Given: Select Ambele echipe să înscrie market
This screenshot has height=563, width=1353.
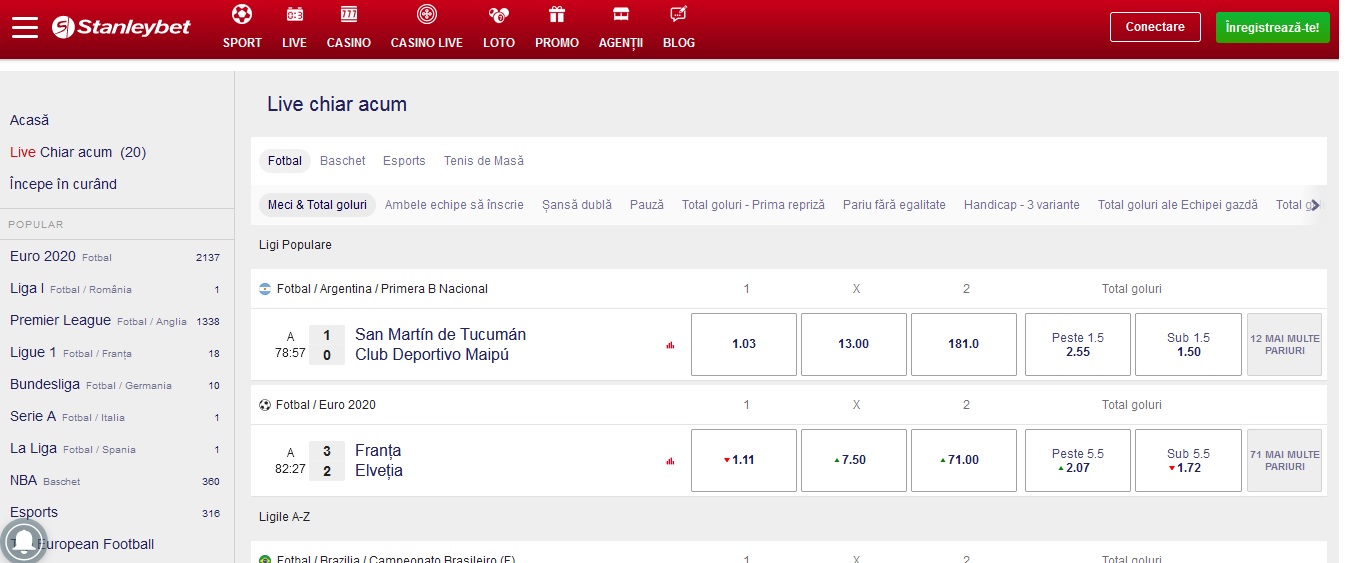Looking at the screenshot, I should point(454,205).
